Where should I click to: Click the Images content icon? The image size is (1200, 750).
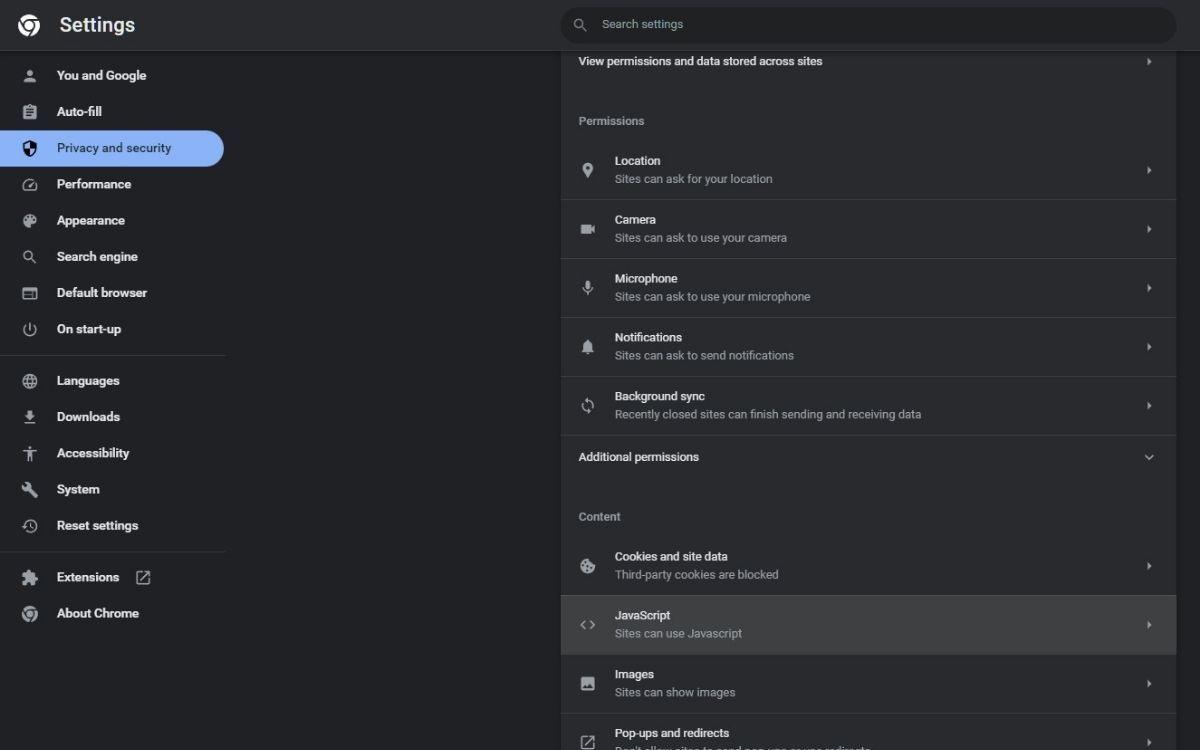tap(588, 684)
